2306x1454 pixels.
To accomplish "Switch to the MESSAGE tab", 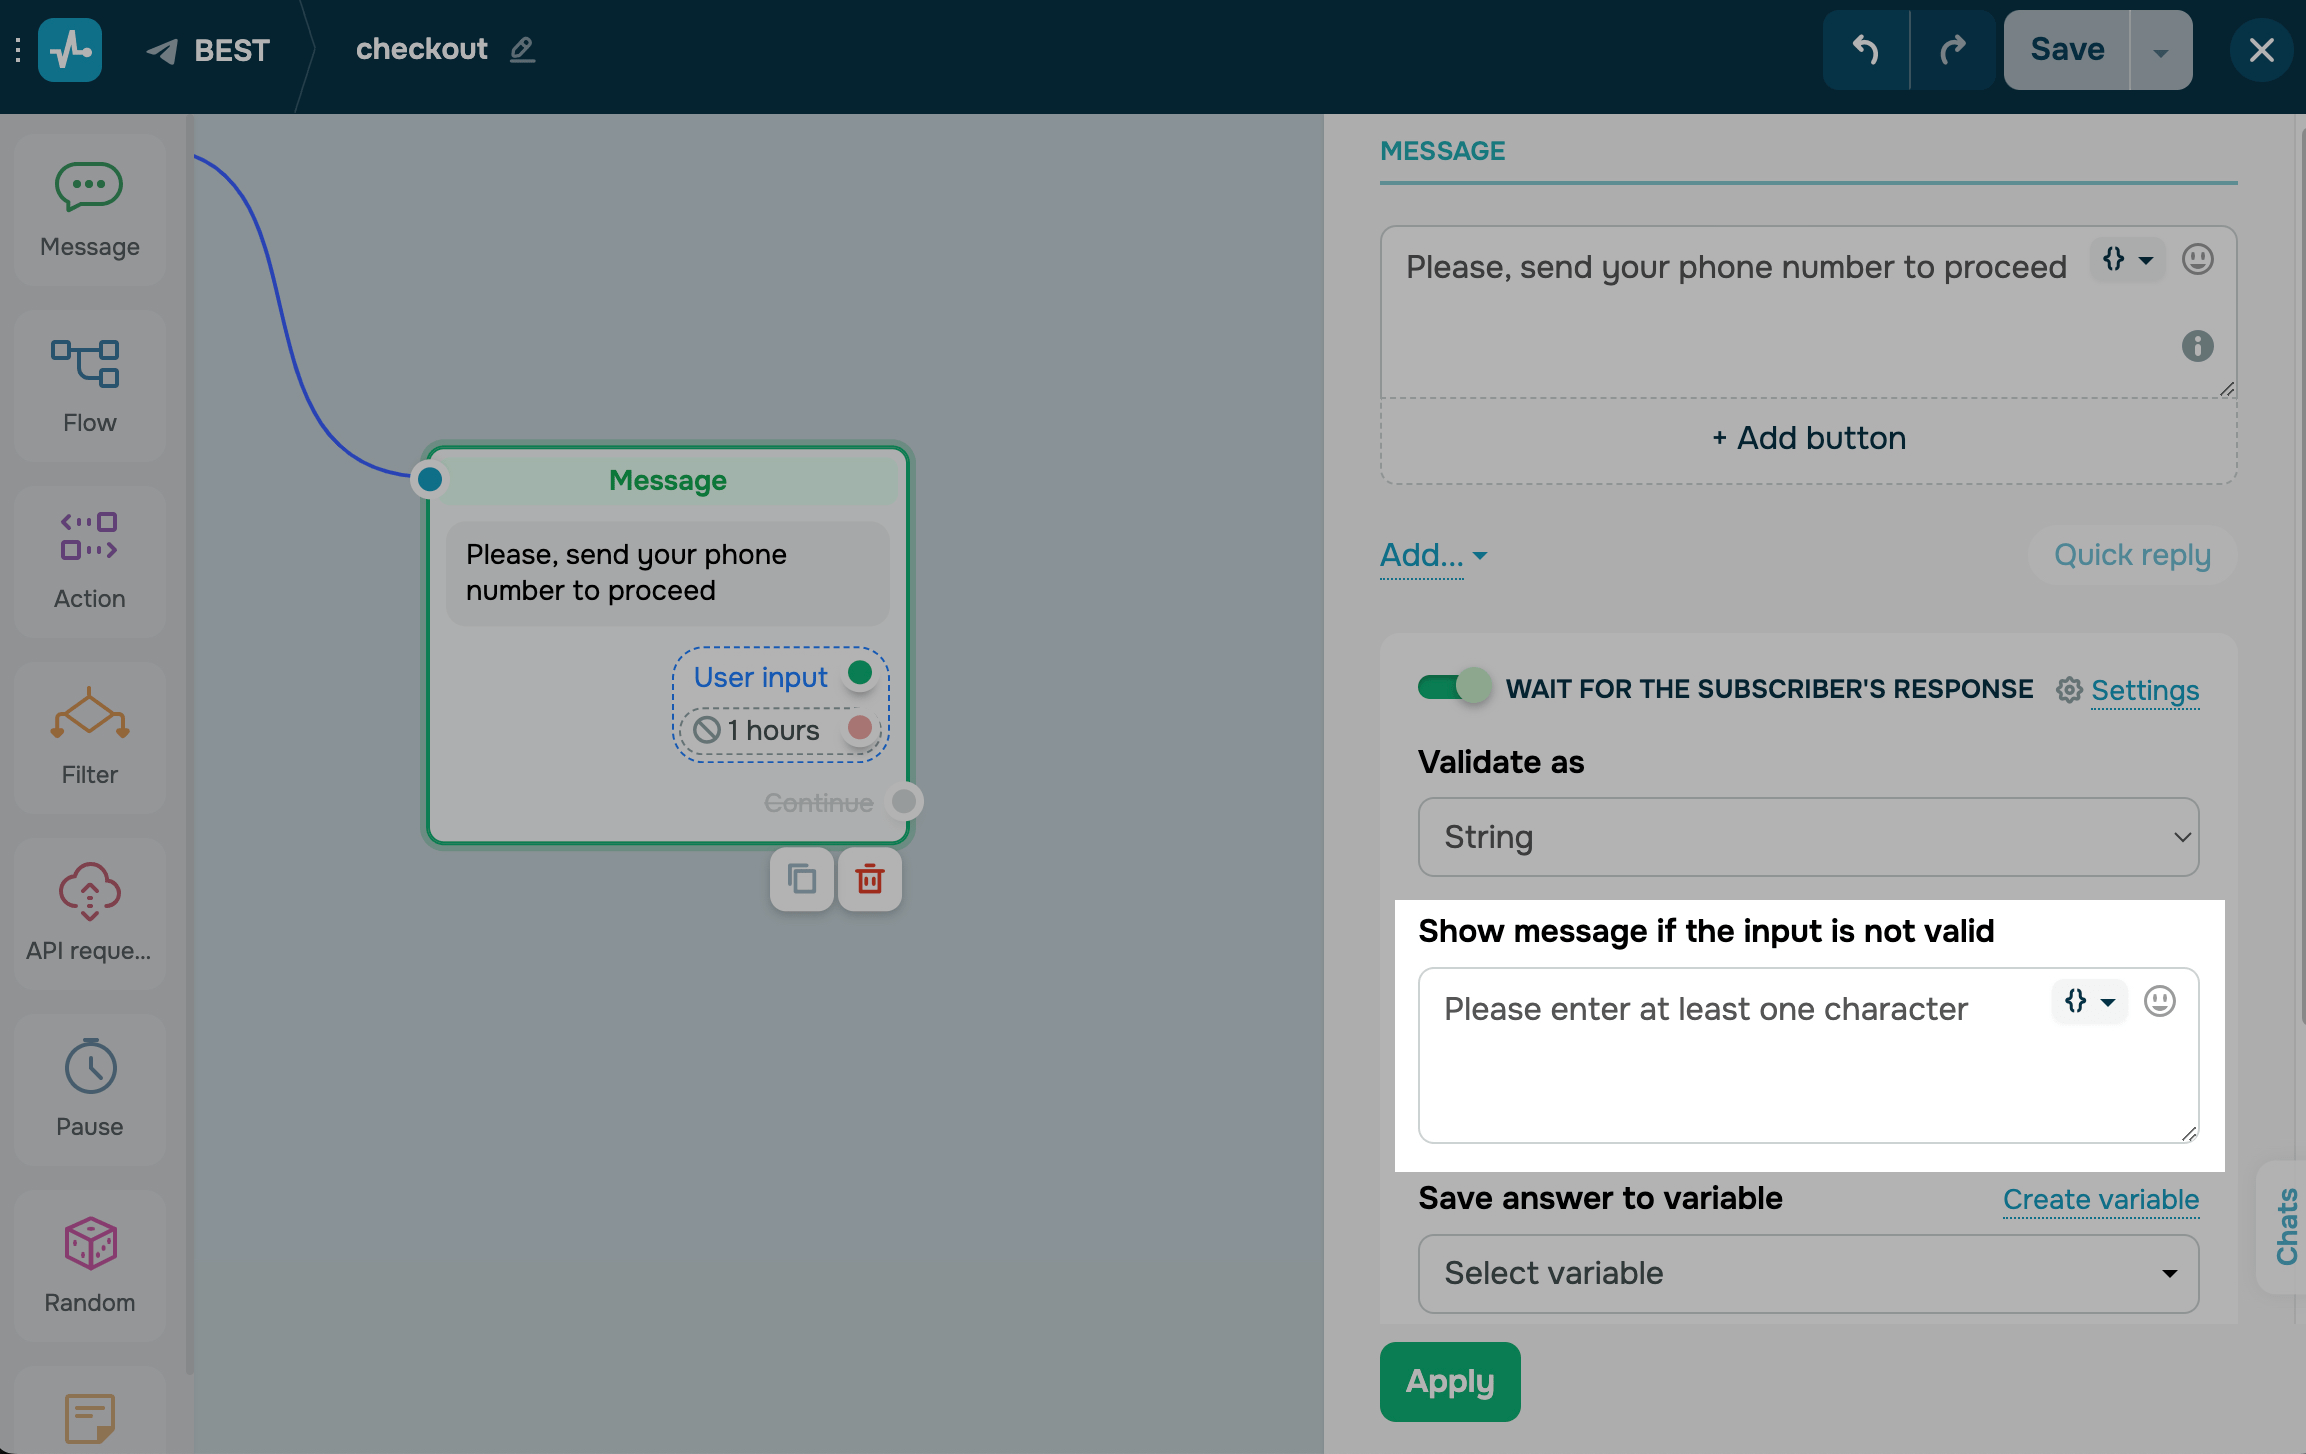I will [x=1442, y=151].
